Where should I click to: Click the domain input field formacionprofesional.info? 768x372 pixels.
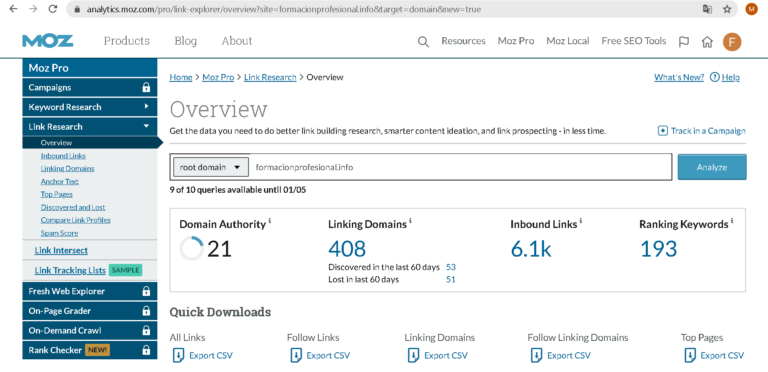click(460, 167)
